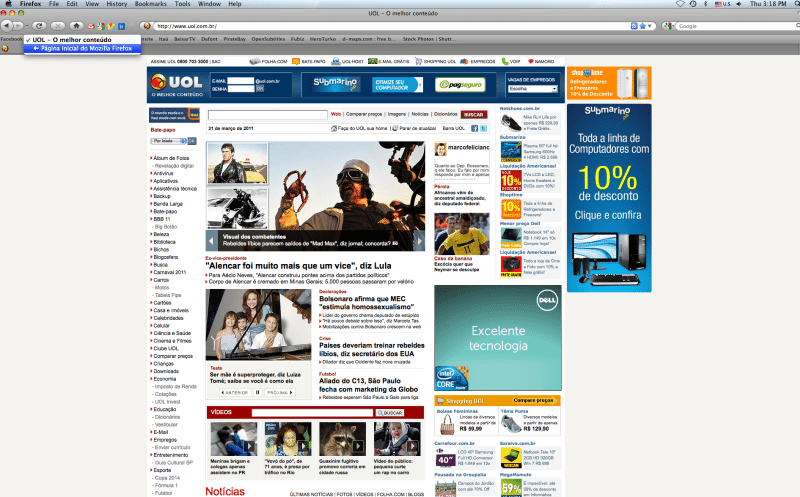This screenshot has height=497, width=800.
Task: Open back/forward history dropdown arrow
Action: pyautogui.click(x=27, y=26)
